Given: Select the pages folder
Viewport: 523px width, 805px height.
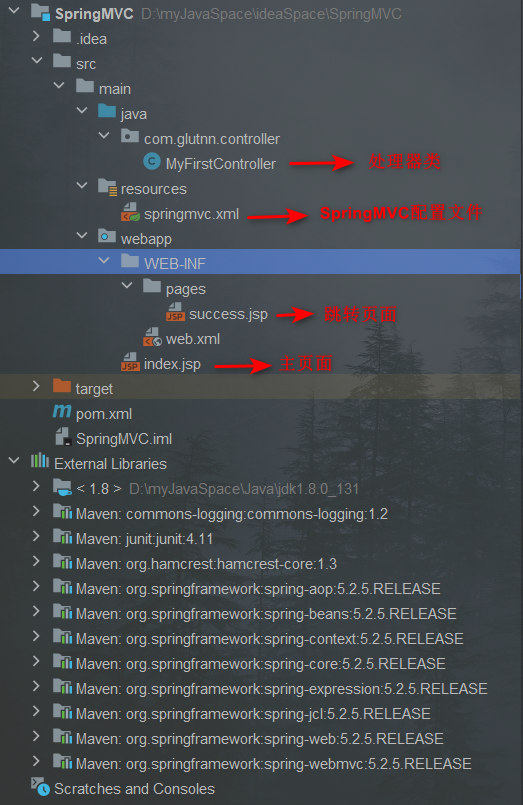Looking at the screenshot, I should click(185, 289).
